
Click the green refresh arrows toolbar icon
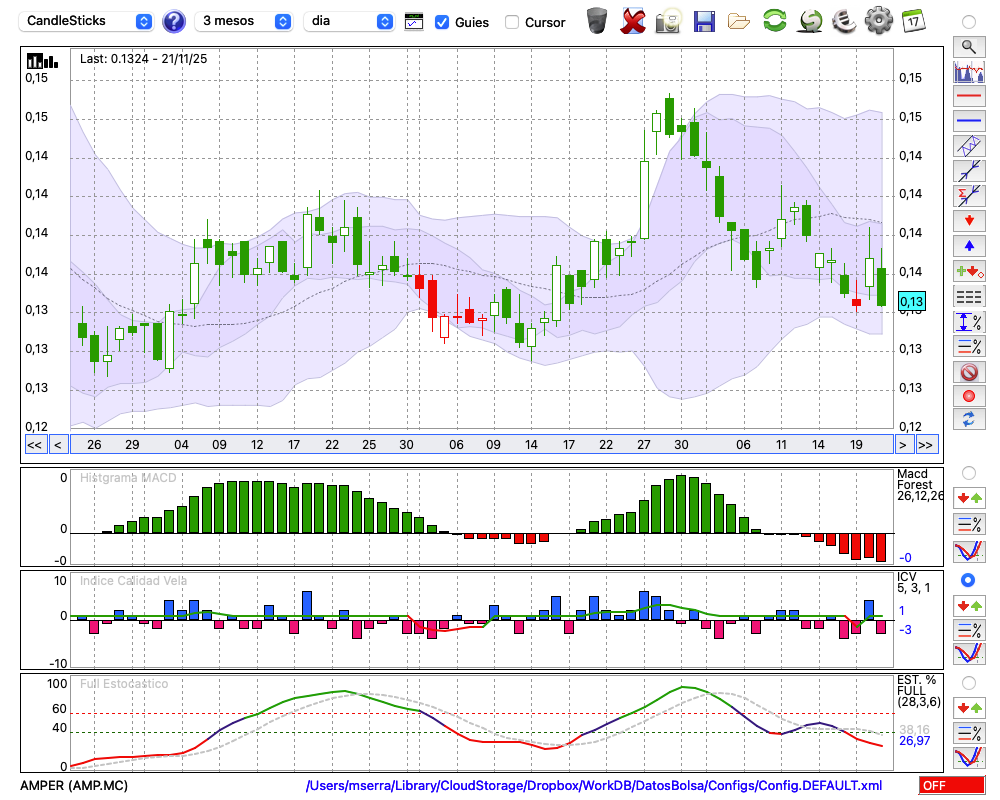(x=774, y=20)
